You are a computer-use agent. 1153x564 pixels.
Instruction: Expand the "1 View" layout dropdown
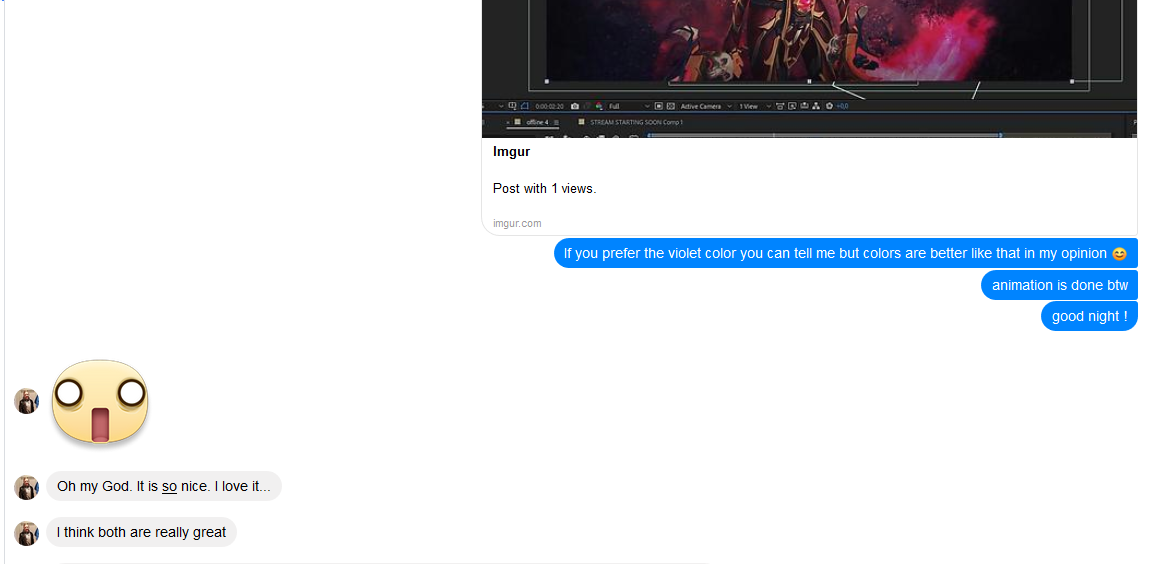(x=755, y=106)
